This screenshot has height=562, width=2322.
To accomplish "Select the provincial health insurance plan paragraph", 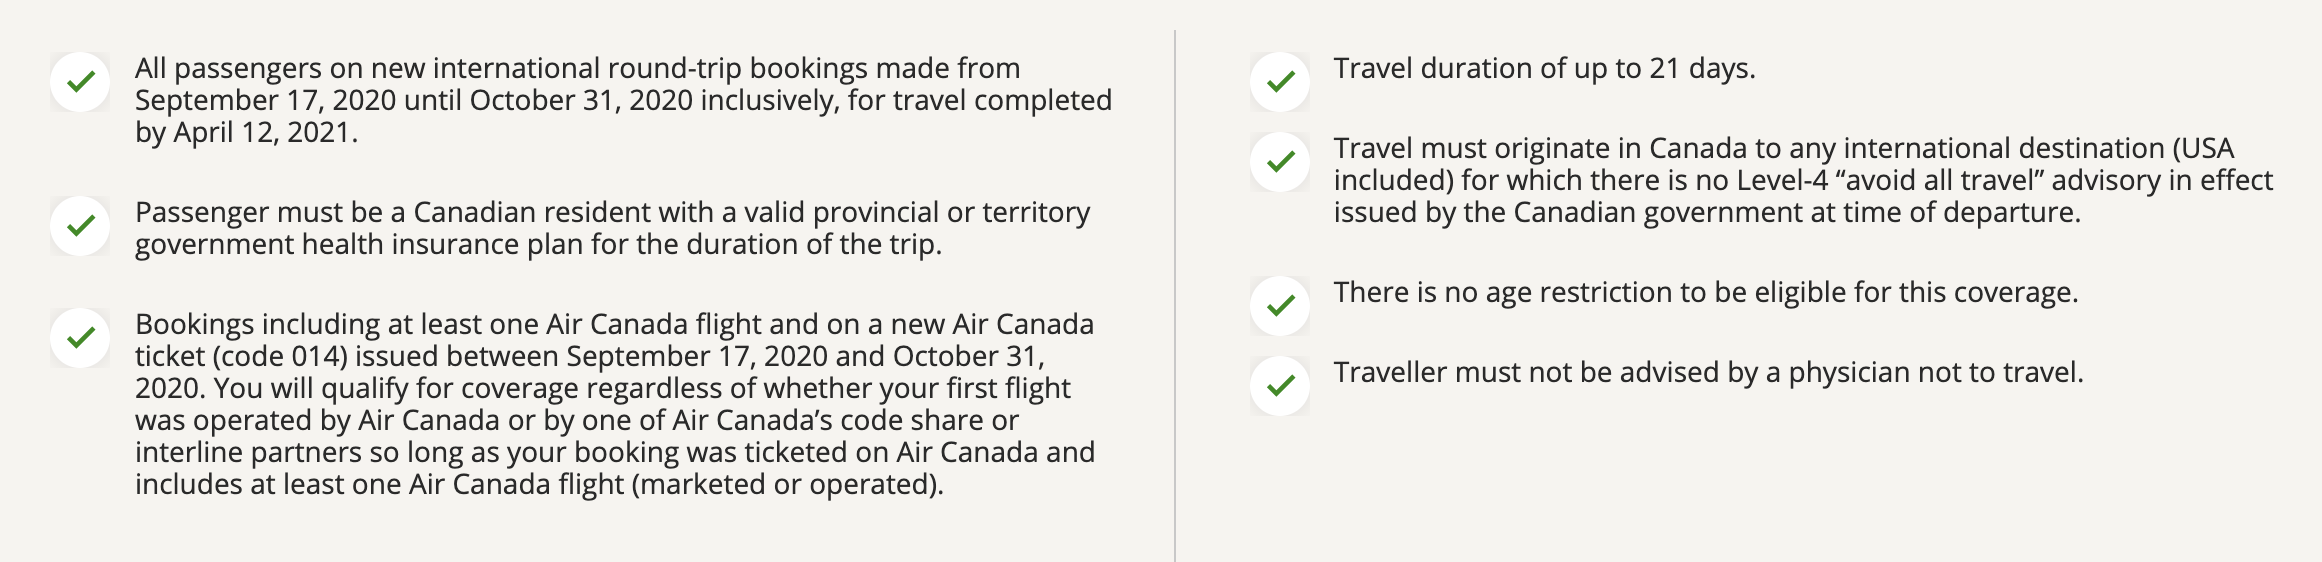I will (612, 228).
